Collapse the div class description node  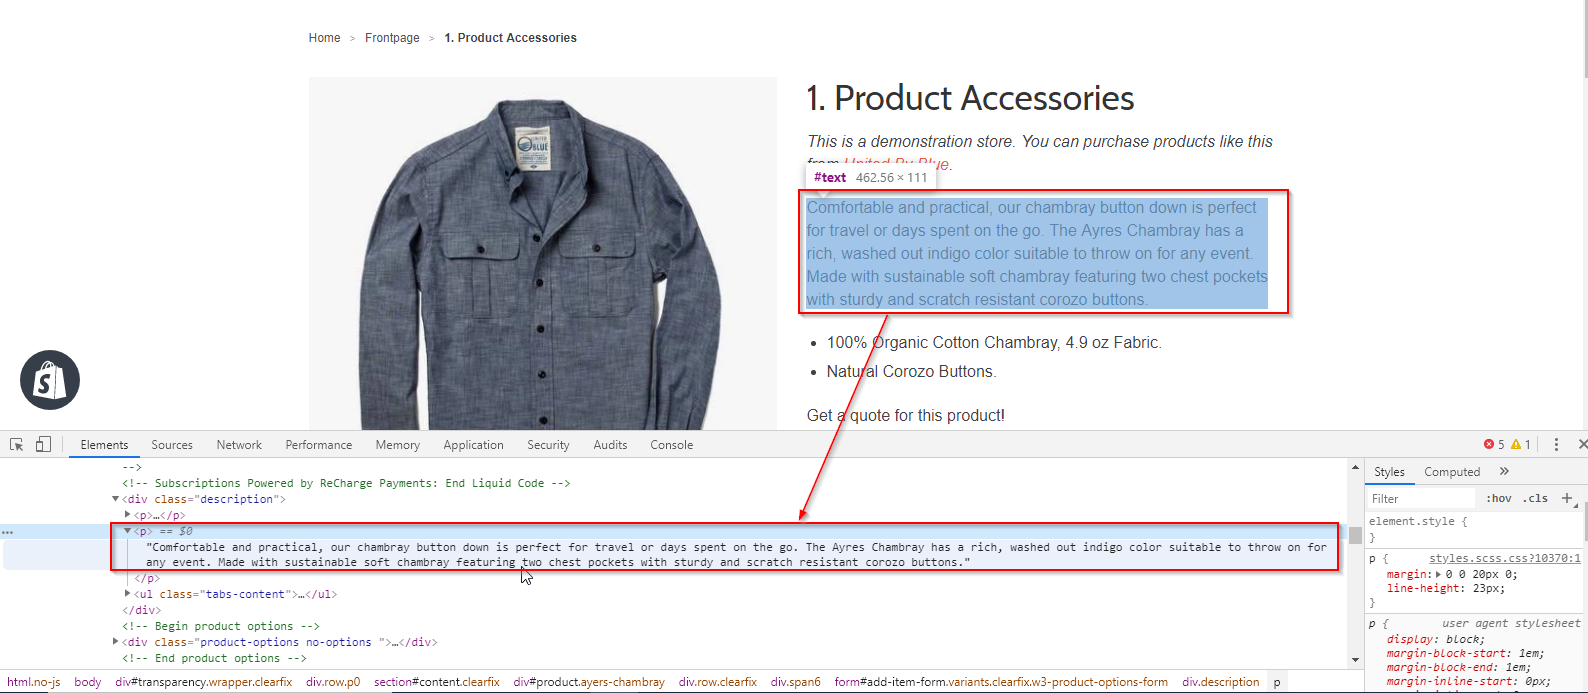116,499
